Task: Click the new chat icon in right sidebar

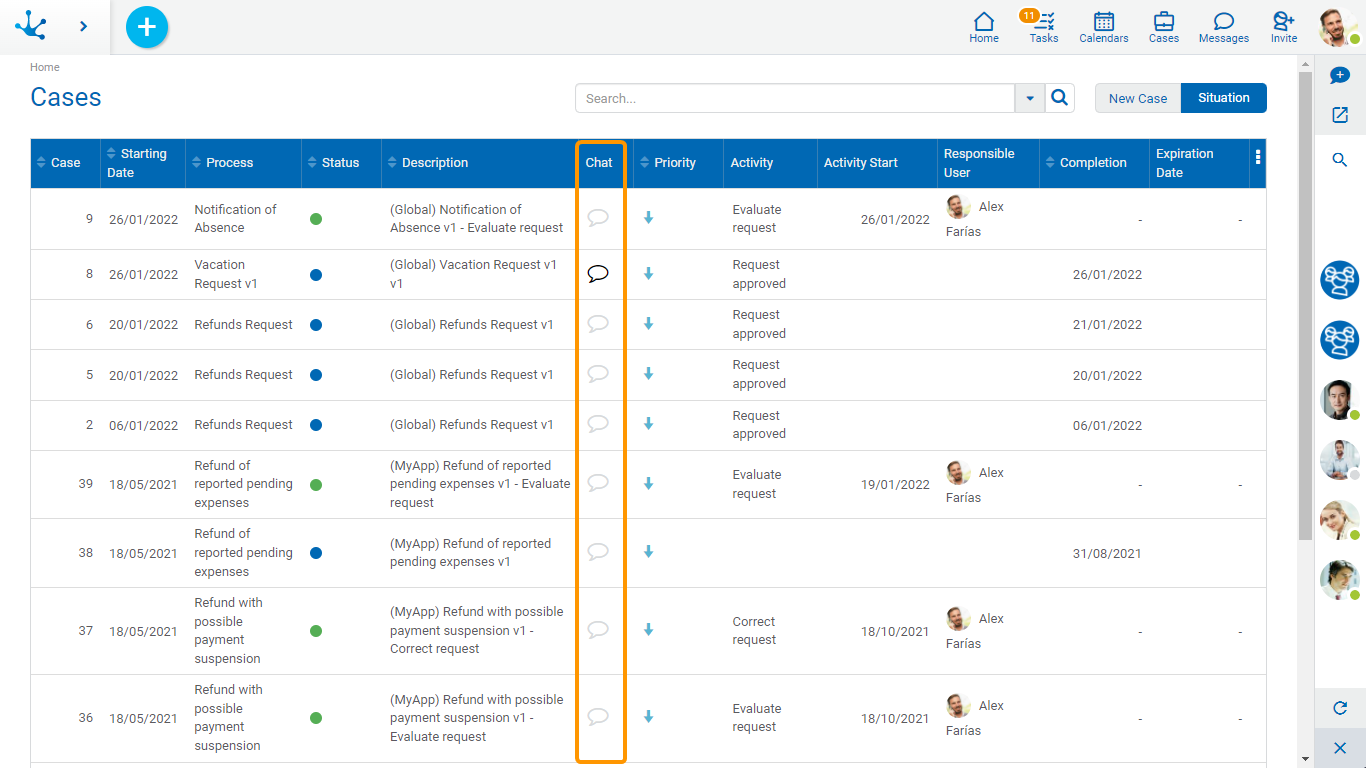Action: tap(1340, 76)
